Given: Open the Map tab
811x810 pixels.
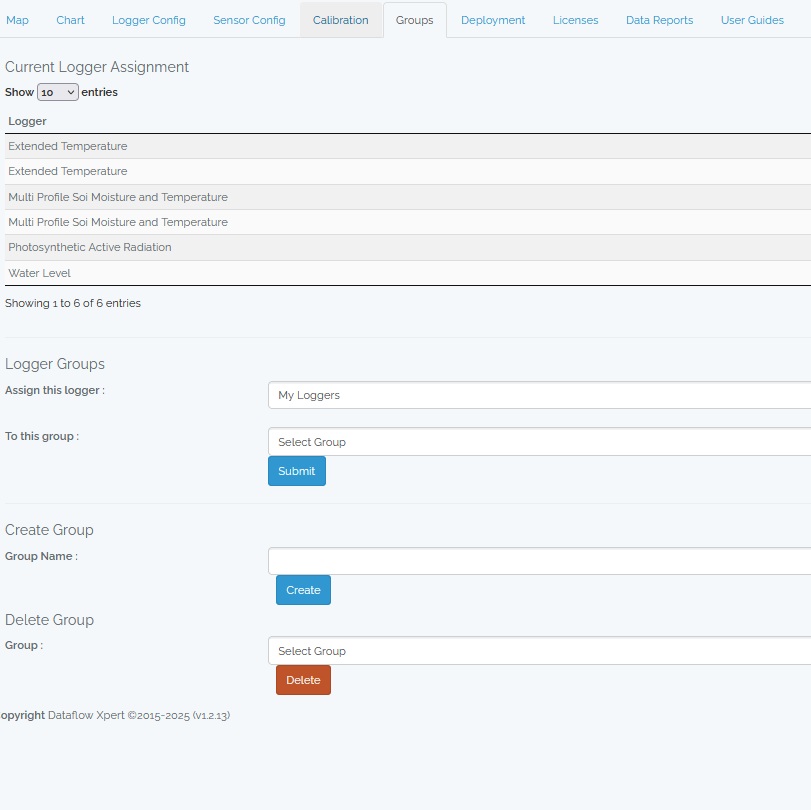Looking at the screenshot, I should click(x=18, y=20).
